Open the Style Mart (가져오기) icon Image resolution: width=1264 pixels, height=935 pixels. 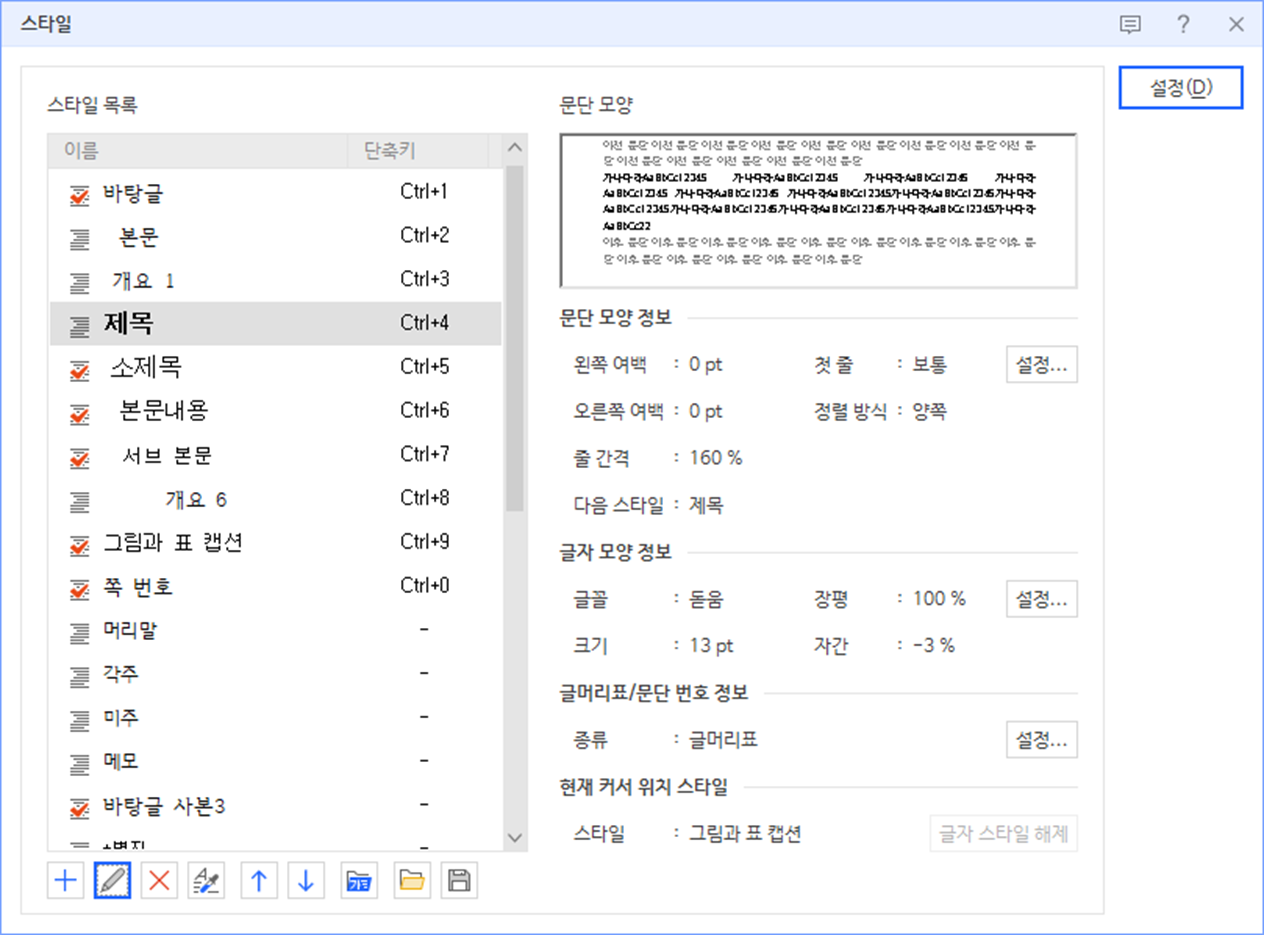[x=360, y=881]
